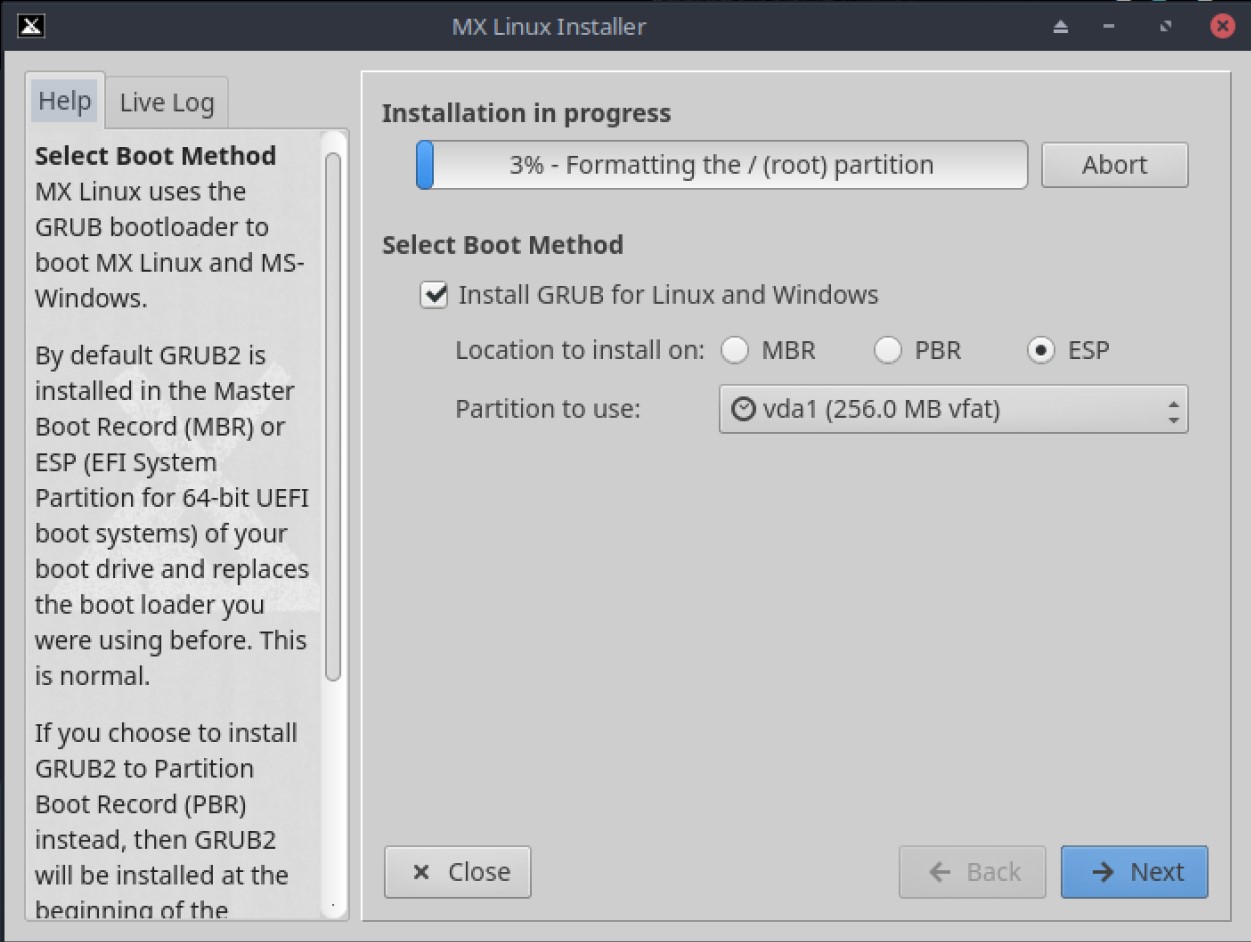The width and height of the screenshot is (1251, 942).
Task: Select ESP as install location
Action: coord(1041,351)
